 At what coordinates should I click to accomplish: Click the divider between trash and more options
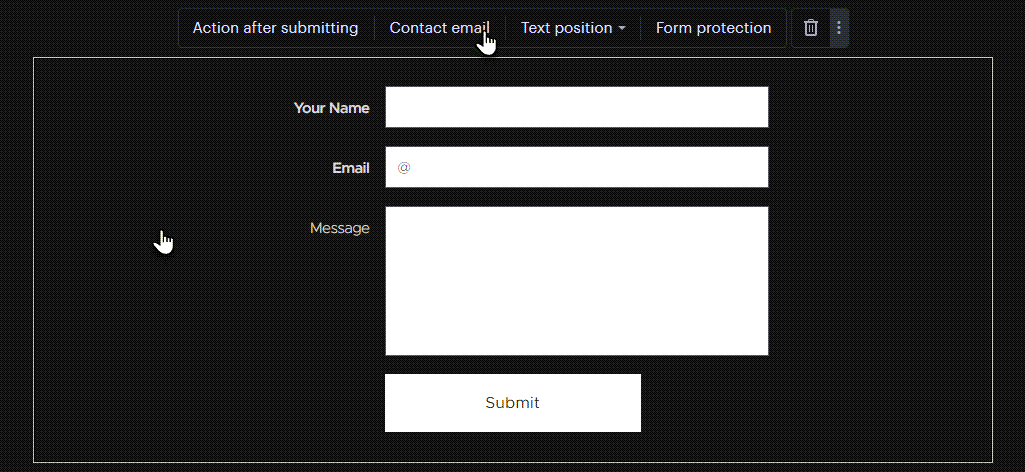click(x=830, y=28)
